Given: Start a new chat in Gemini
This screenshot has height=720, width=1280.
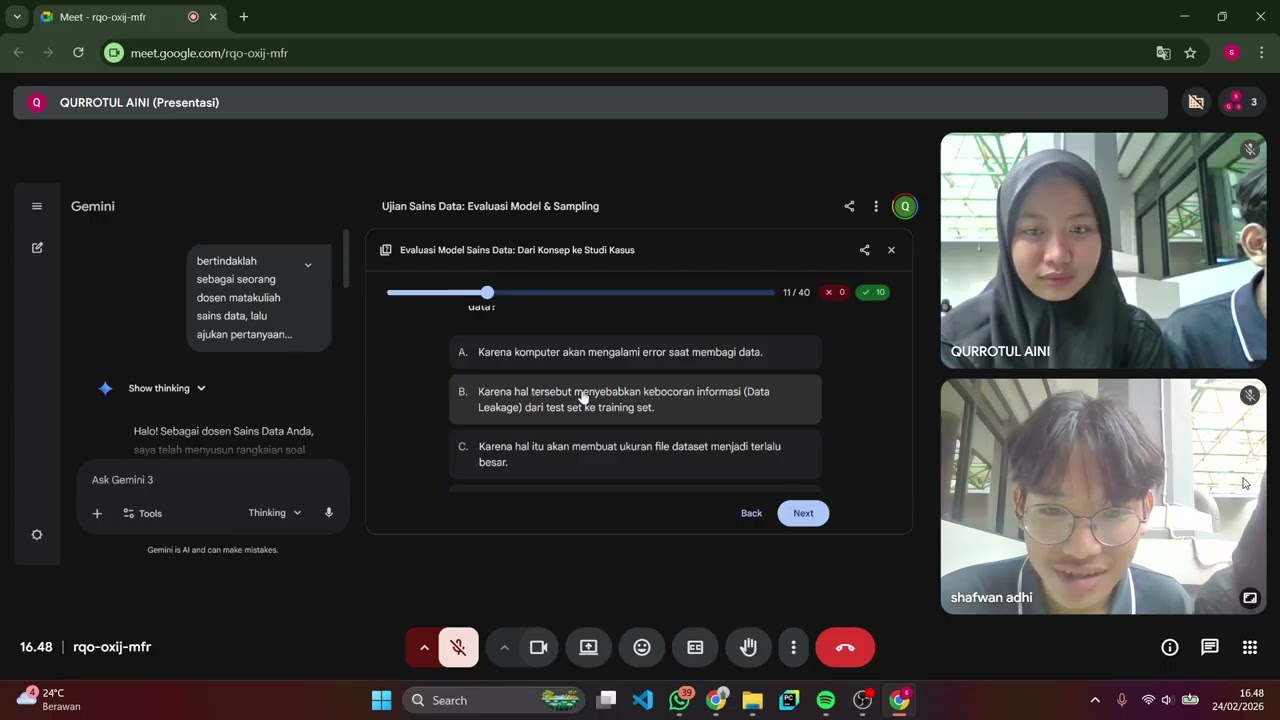Looking at the screenshot, I should (x=37, y=247).
